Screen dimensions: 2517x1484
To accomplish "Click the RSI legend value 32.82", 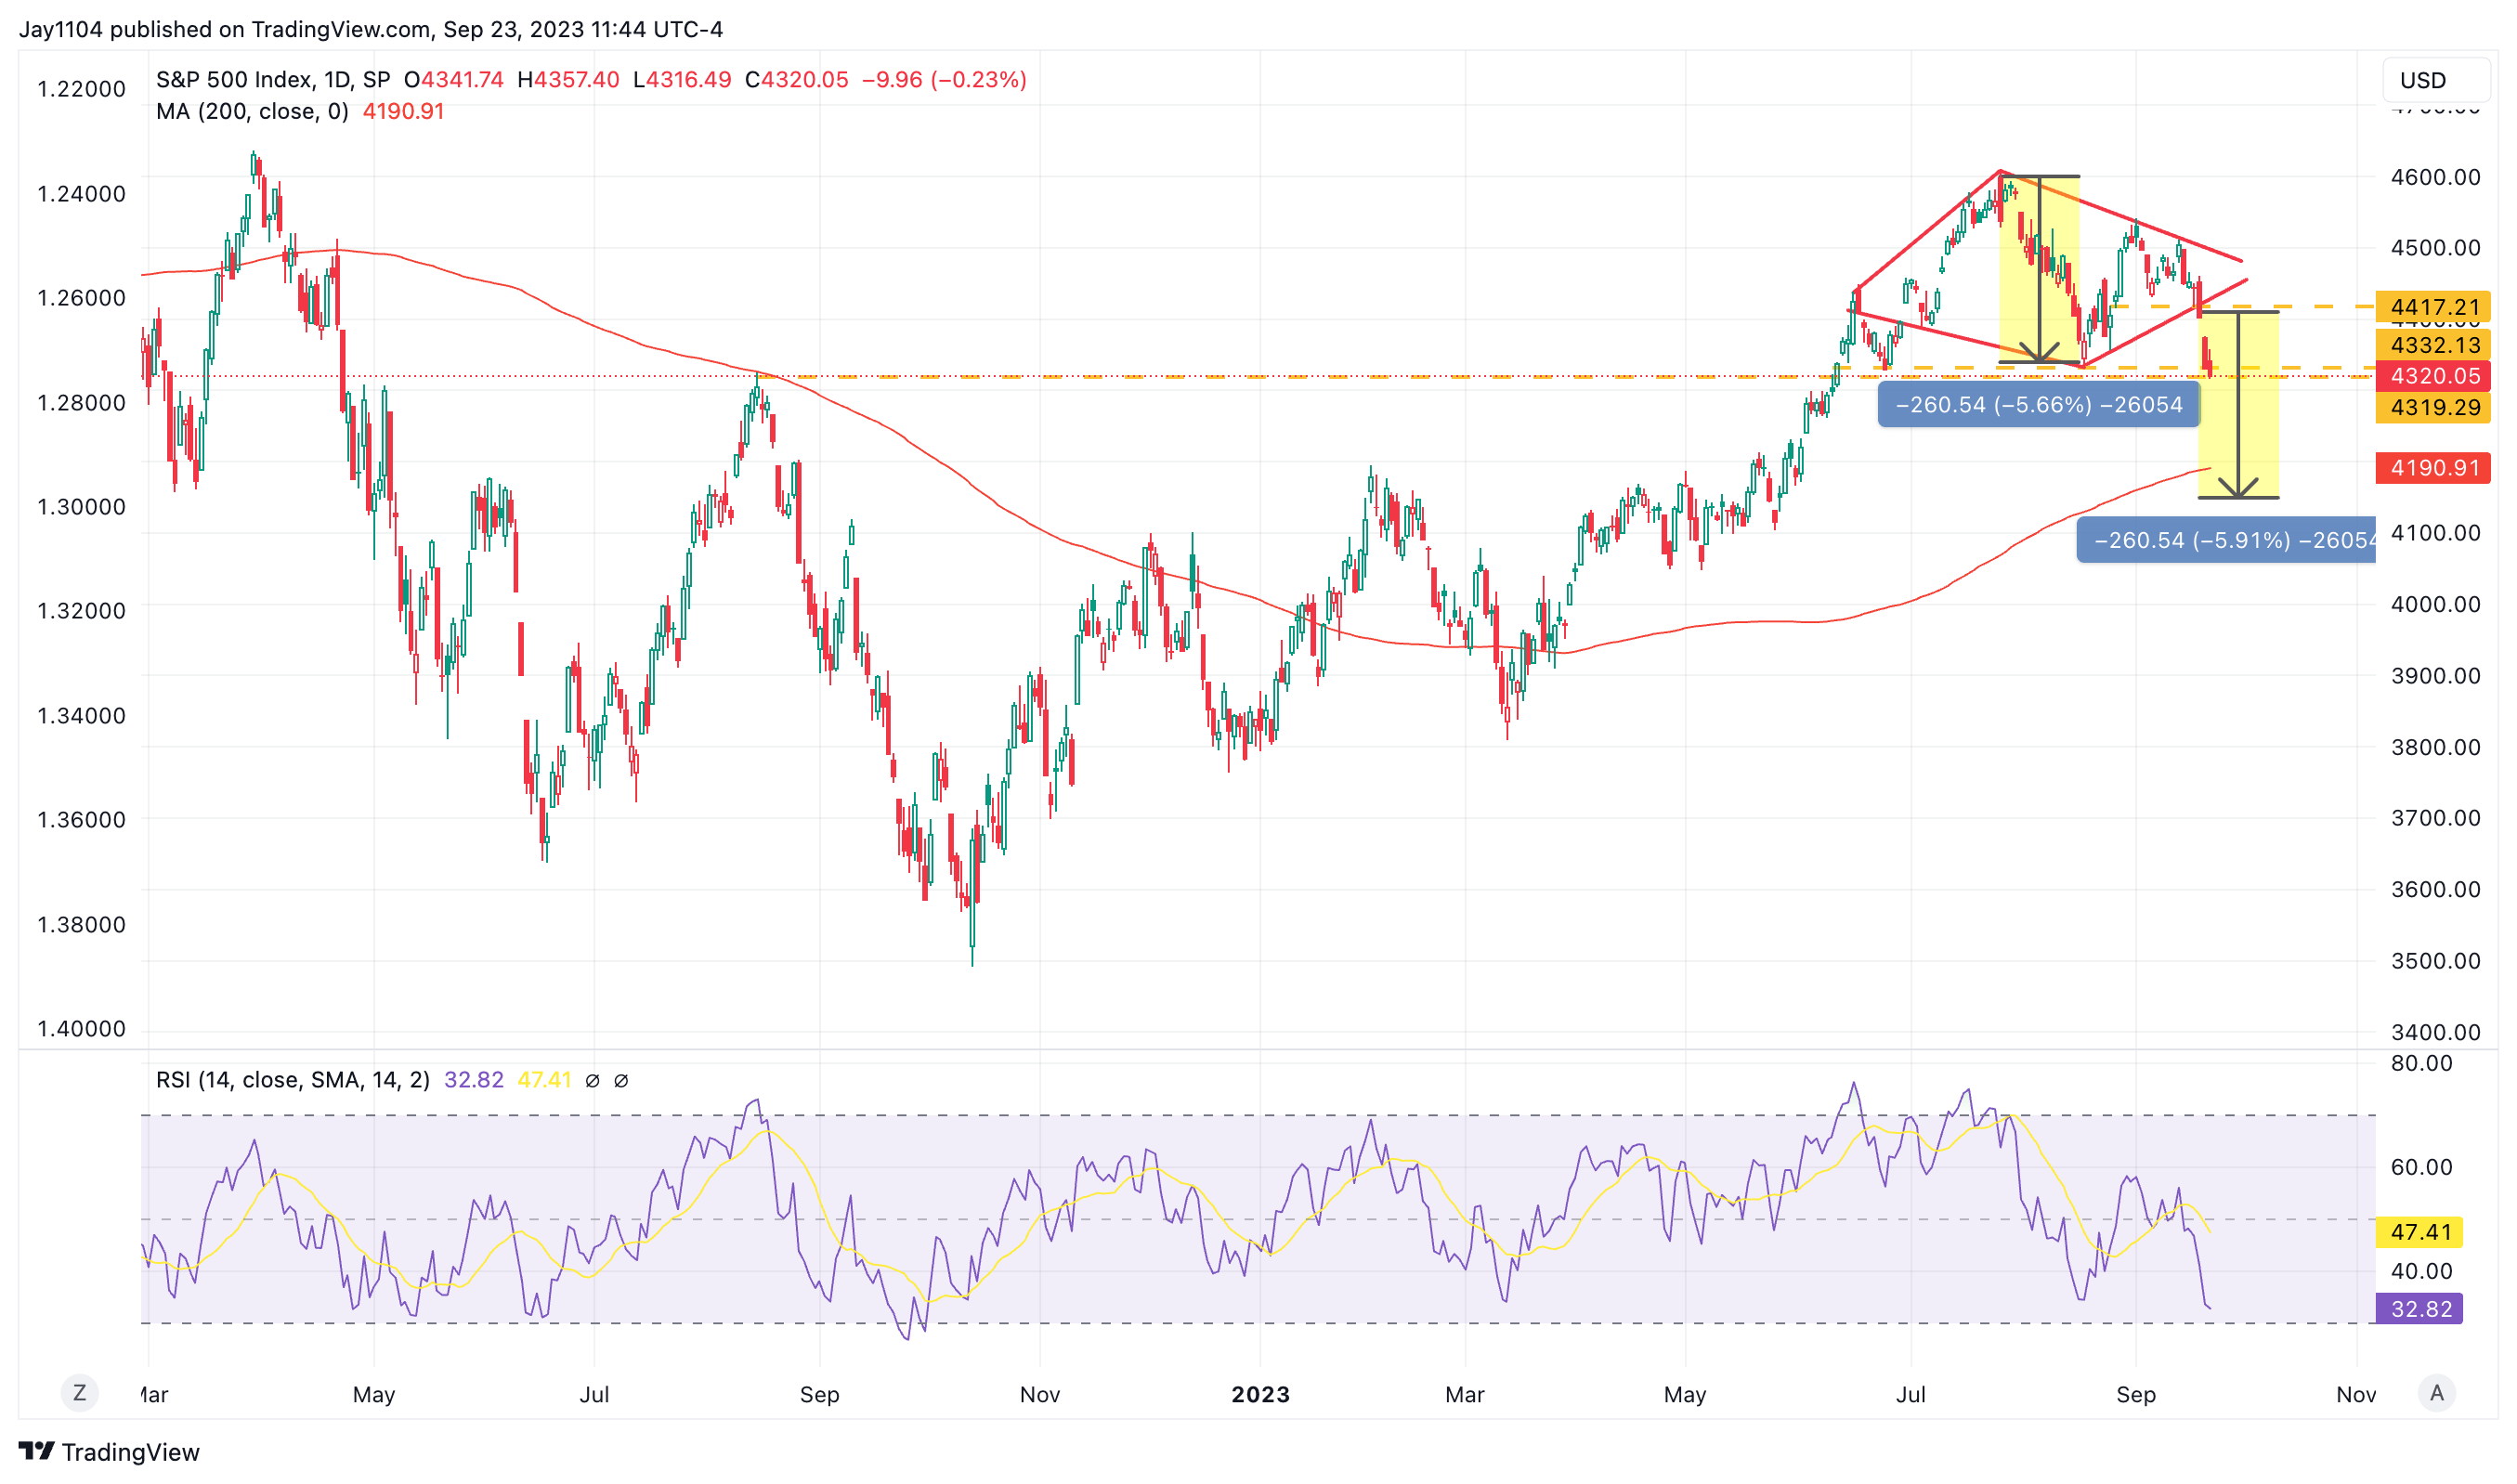I will [x=474, y=1080].
